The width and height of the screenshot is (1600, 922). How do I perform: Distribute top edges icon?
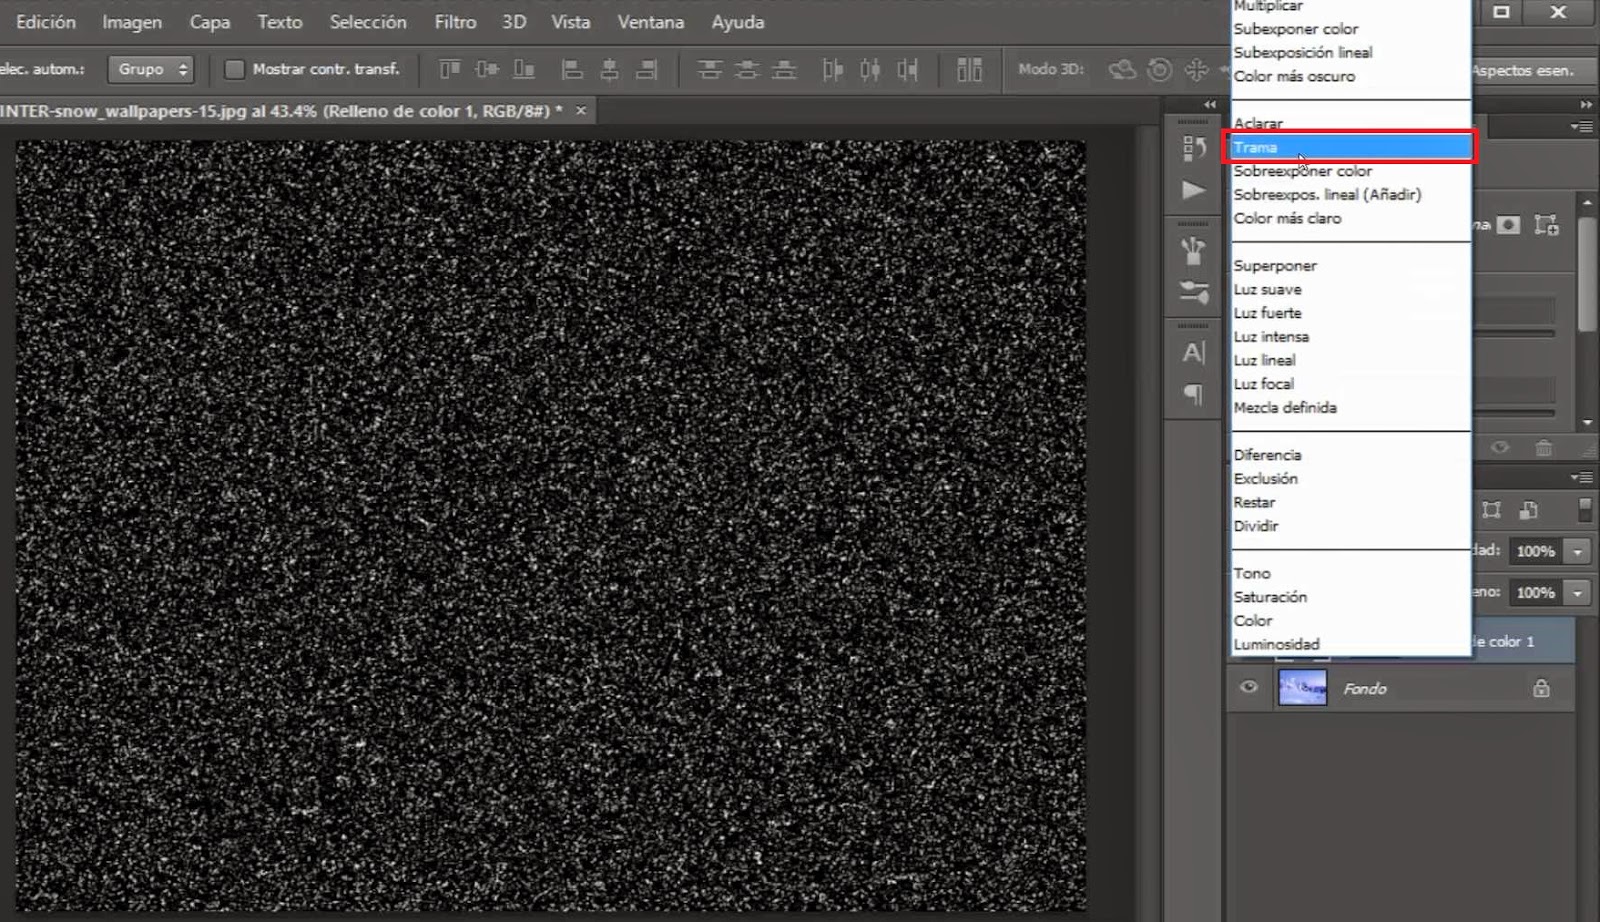710,69
